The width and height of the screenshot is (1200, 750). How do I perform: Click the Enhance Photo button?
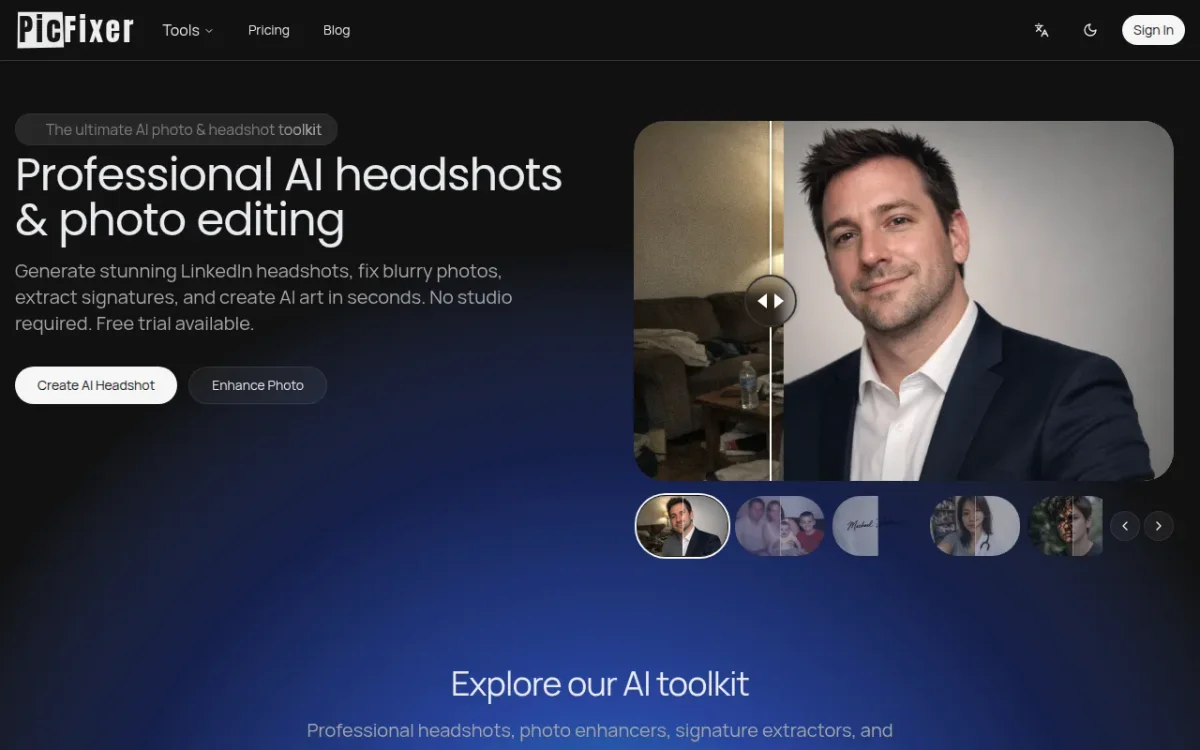(257, 385)
